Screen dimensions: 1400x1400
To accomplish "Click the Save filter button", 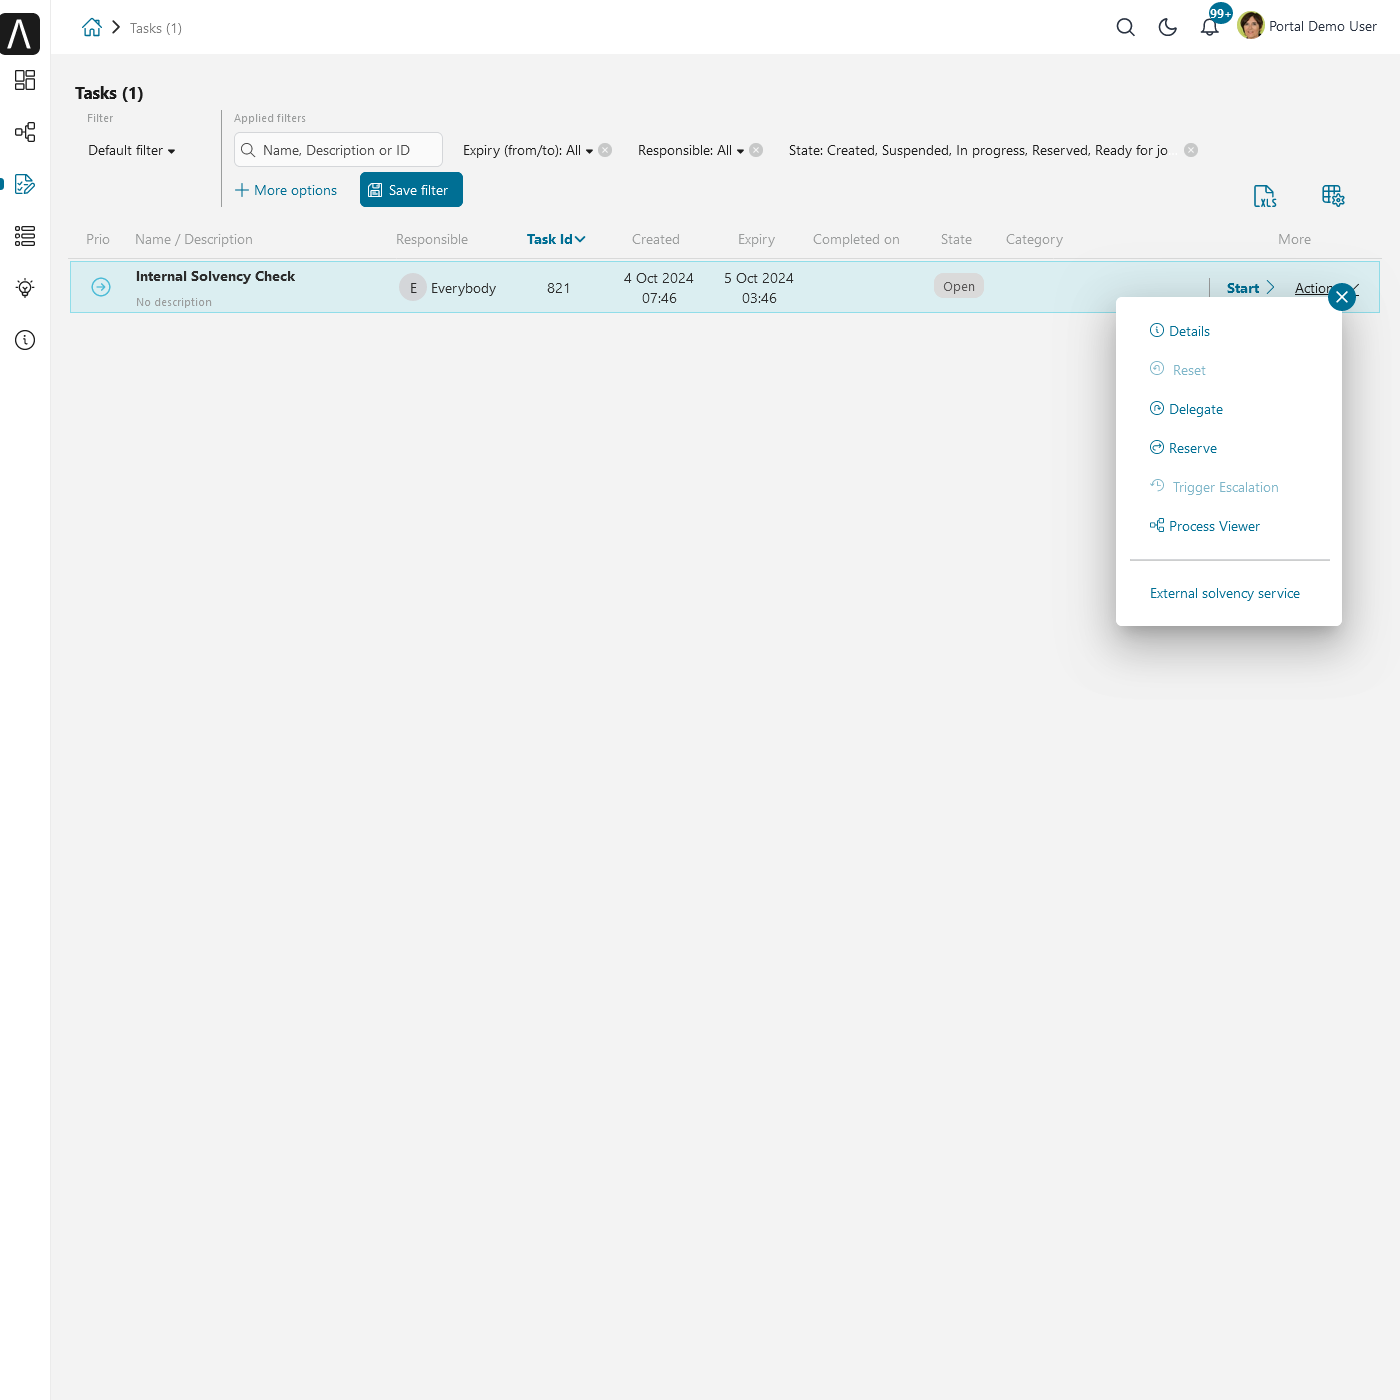I will 411,190.
